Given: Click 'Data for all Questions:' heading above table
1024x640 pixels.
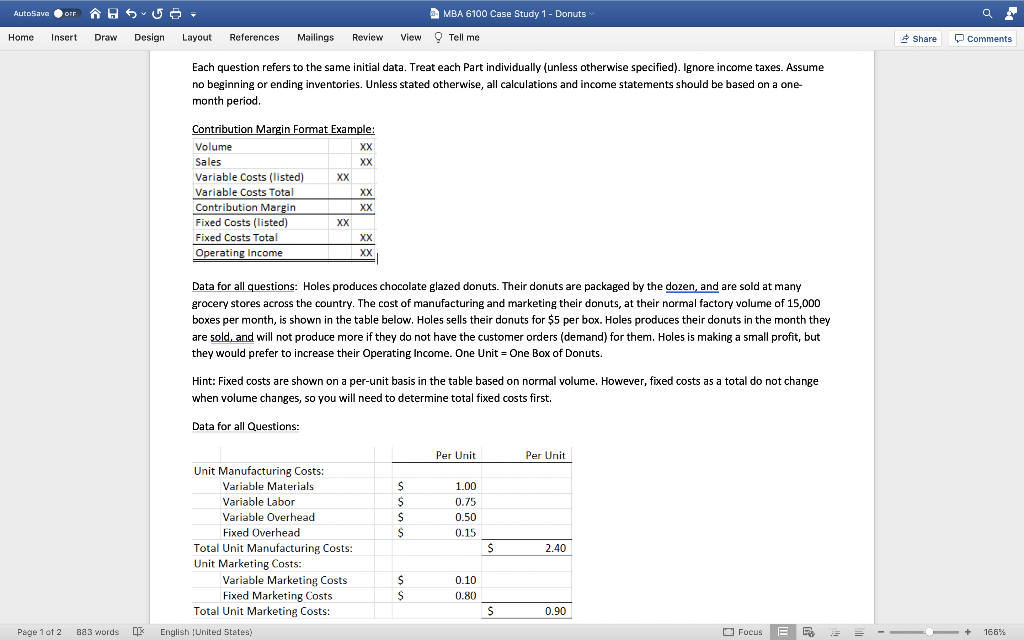Looking at the screenshot, I should (x=246, y=426).
